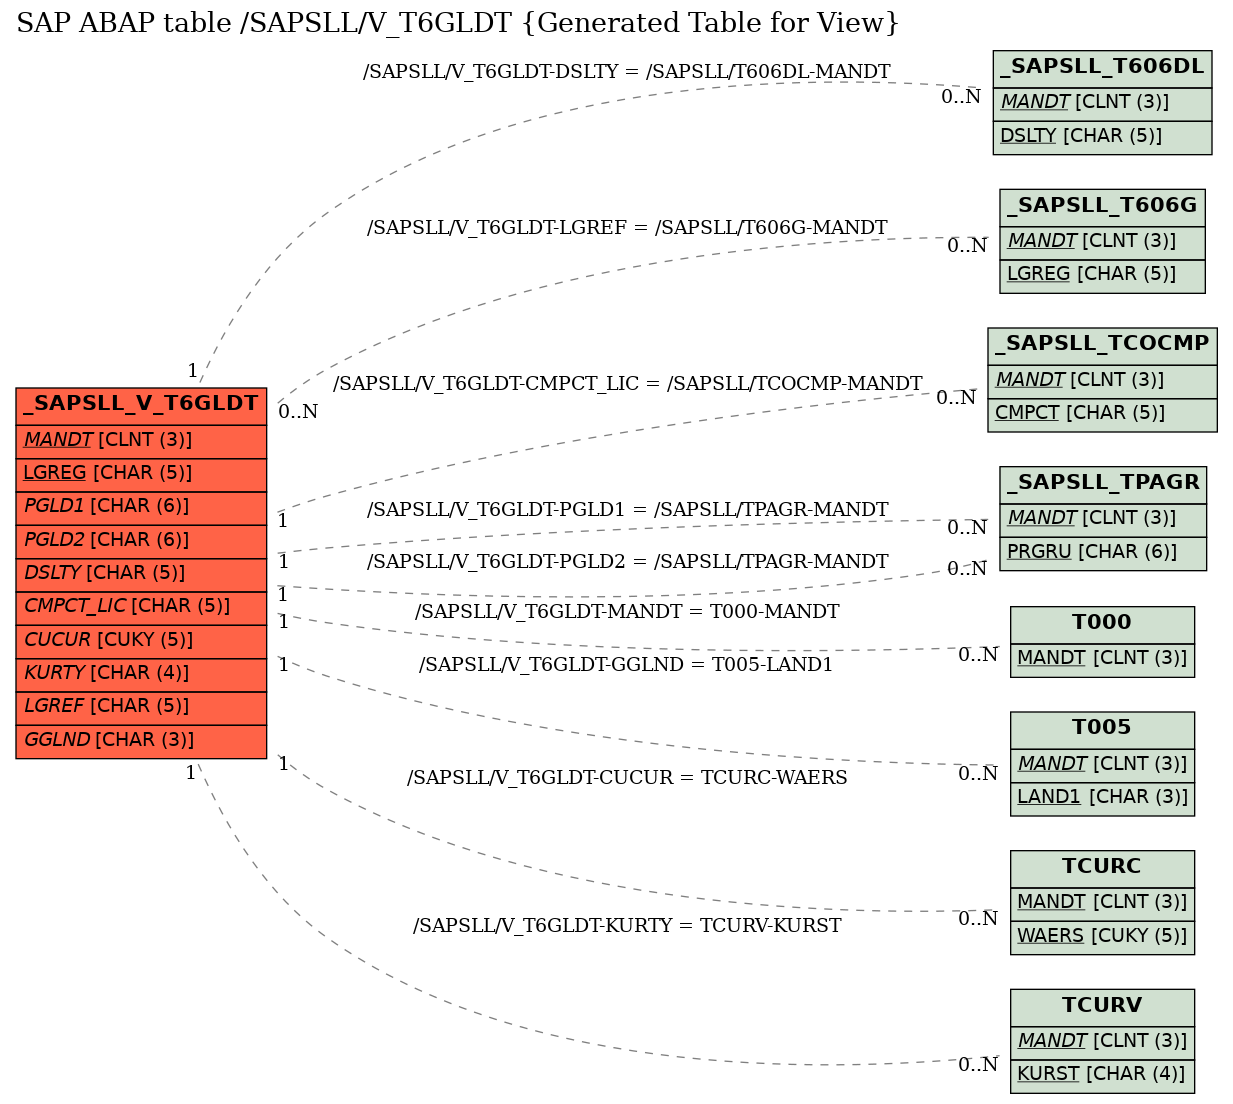Select WAERS [CUKY (5)] in TCURC
The width and height of the screenshot is (1233, 1104).
pyautogui.click(x=1102, y=937)
